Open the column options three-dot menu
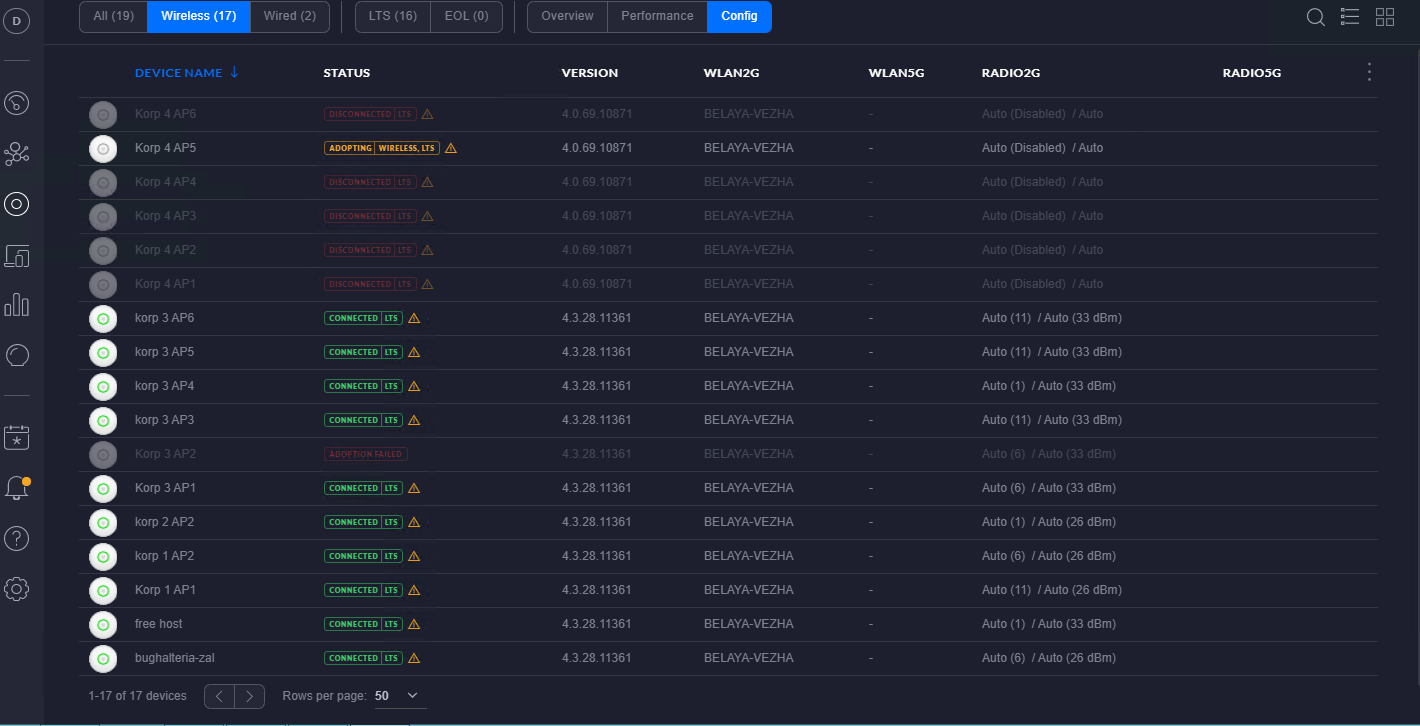Viewport: 1420px width, 726px height. [1370, 72]
